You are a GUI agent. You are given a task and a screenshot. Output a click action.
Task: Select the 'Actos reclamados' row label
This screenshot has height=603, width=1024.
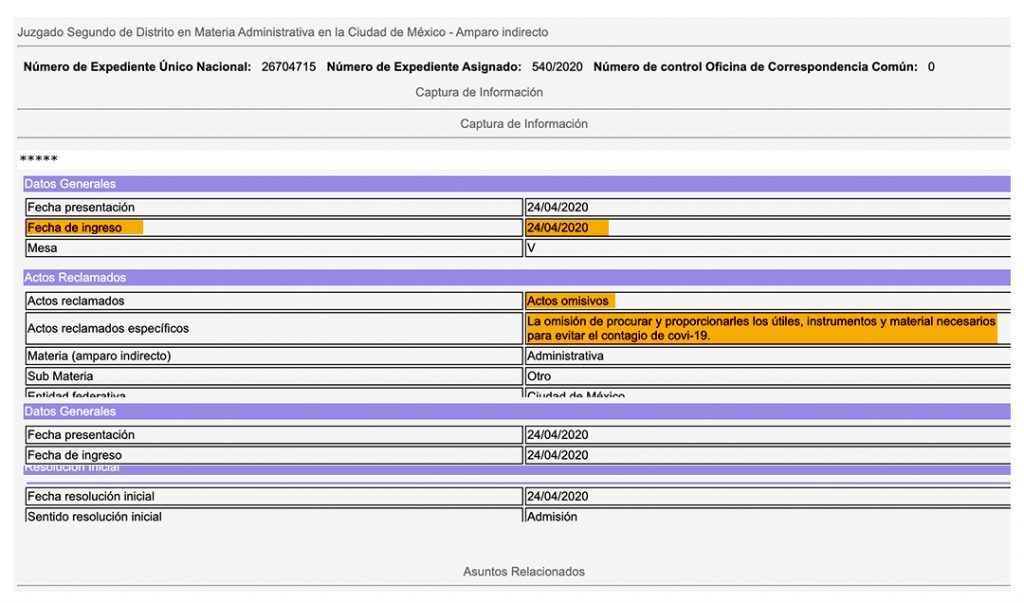click(x=76, y=301)
